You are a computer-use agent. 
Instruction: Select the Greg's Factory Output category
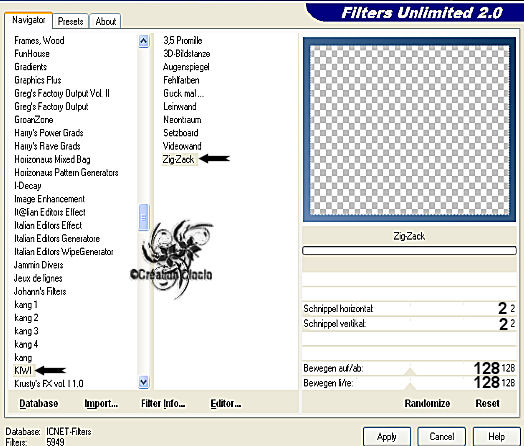(x=51, y=106)
